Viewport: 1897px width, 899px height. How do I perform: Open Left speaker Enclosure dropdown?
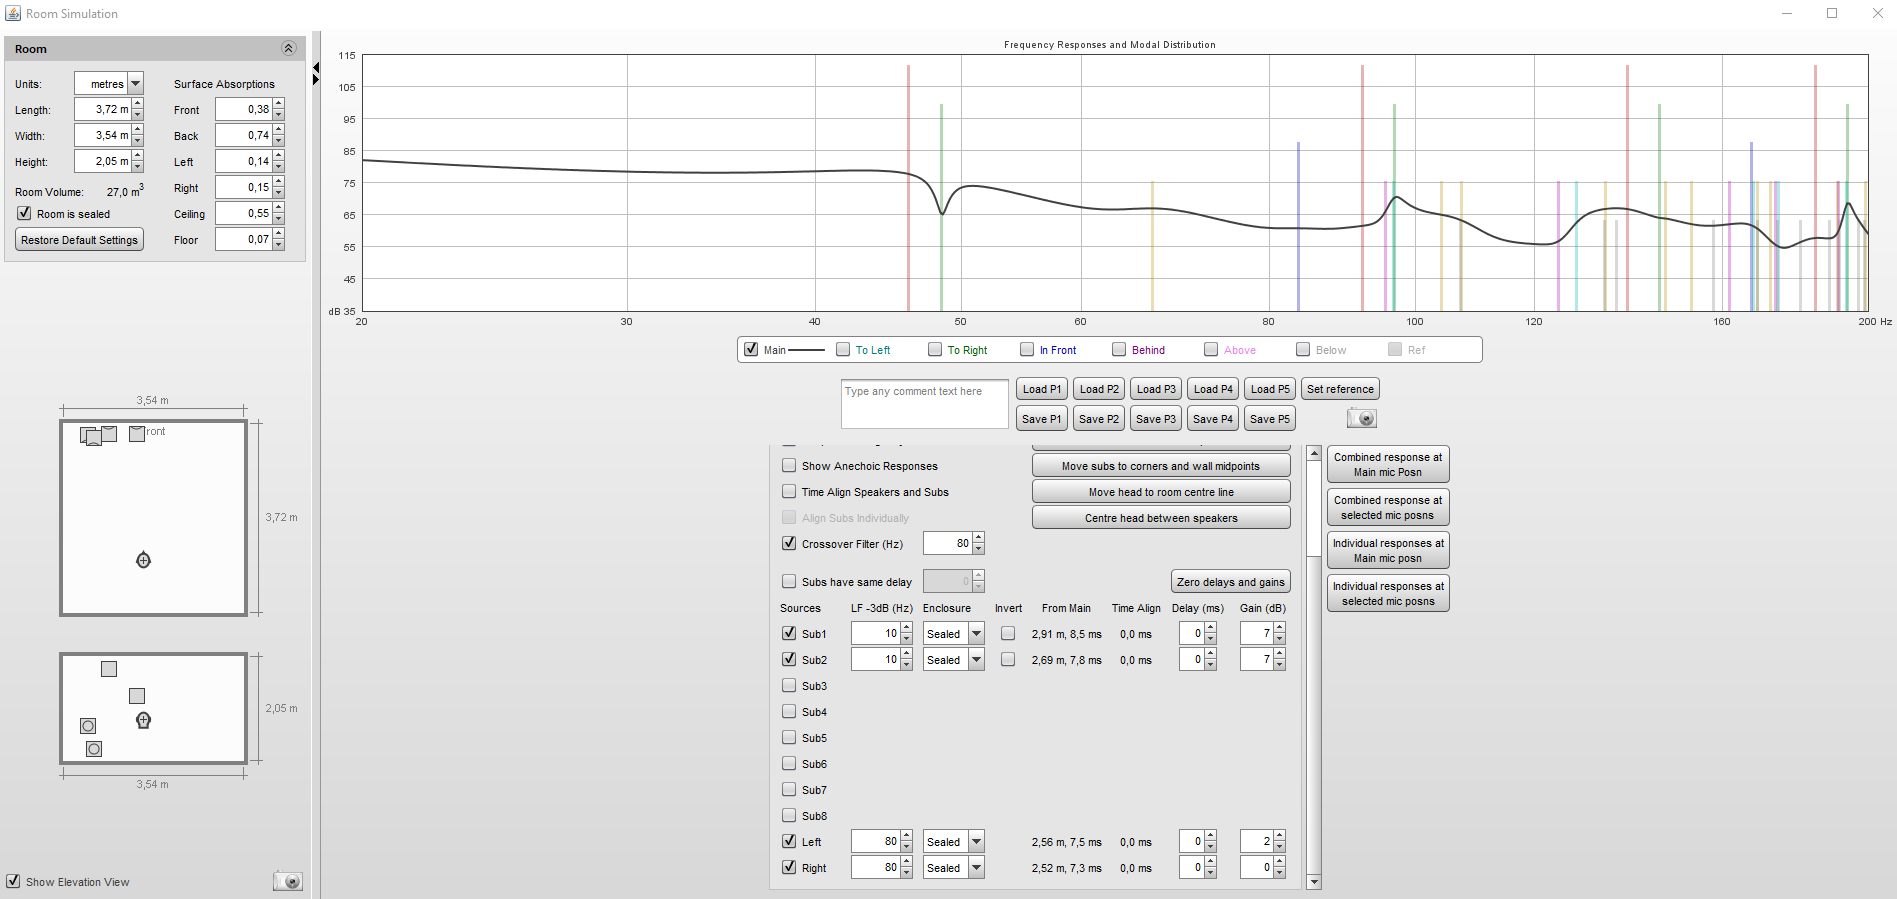pos(977,841)
